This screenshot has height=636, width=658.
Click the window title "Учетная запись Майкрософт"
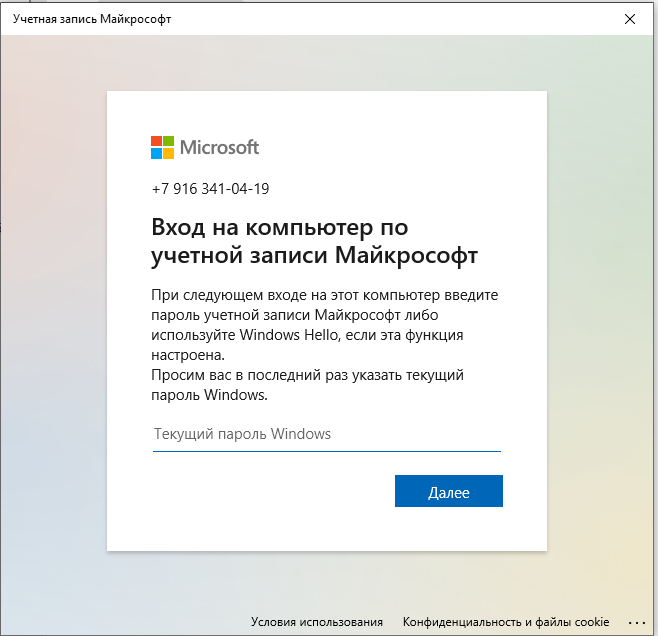tap(92, 19)
